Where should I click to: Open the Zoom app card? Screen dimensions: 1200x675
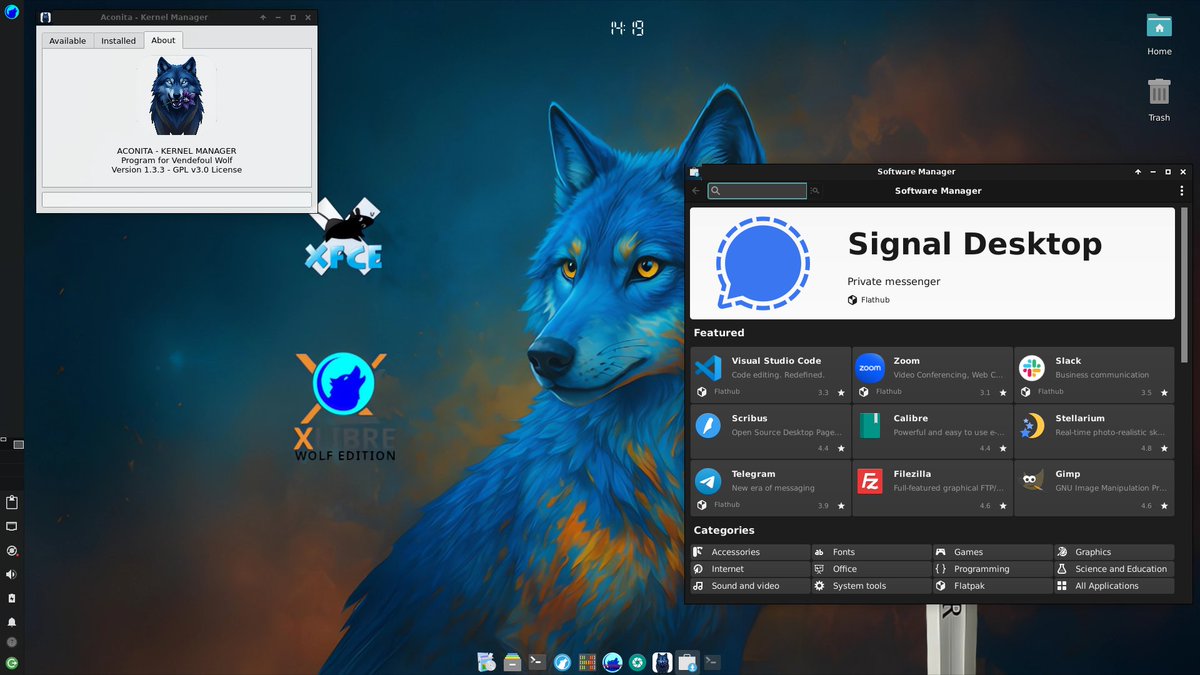point(932,375)
